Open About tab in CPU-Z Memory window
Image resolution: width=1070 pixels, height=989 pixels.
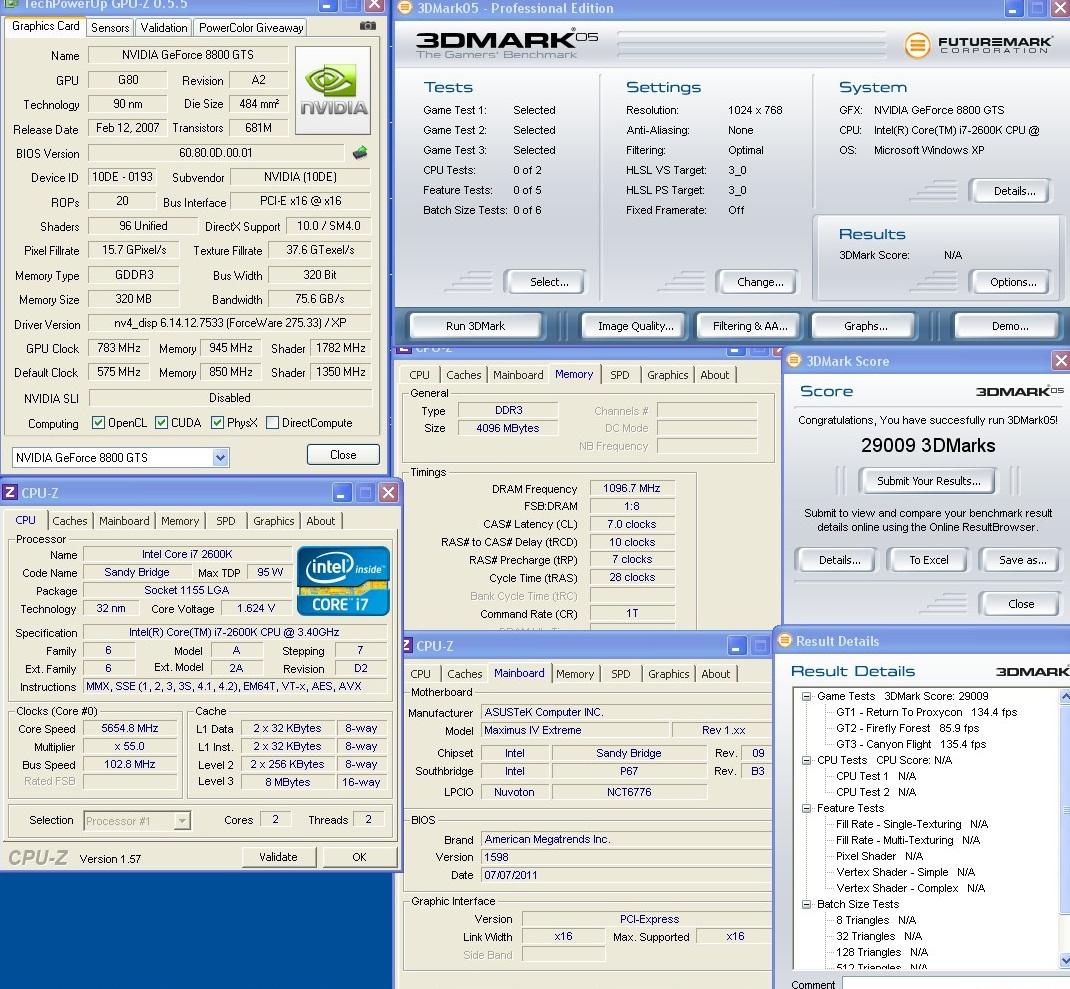(x=714, y=375)
